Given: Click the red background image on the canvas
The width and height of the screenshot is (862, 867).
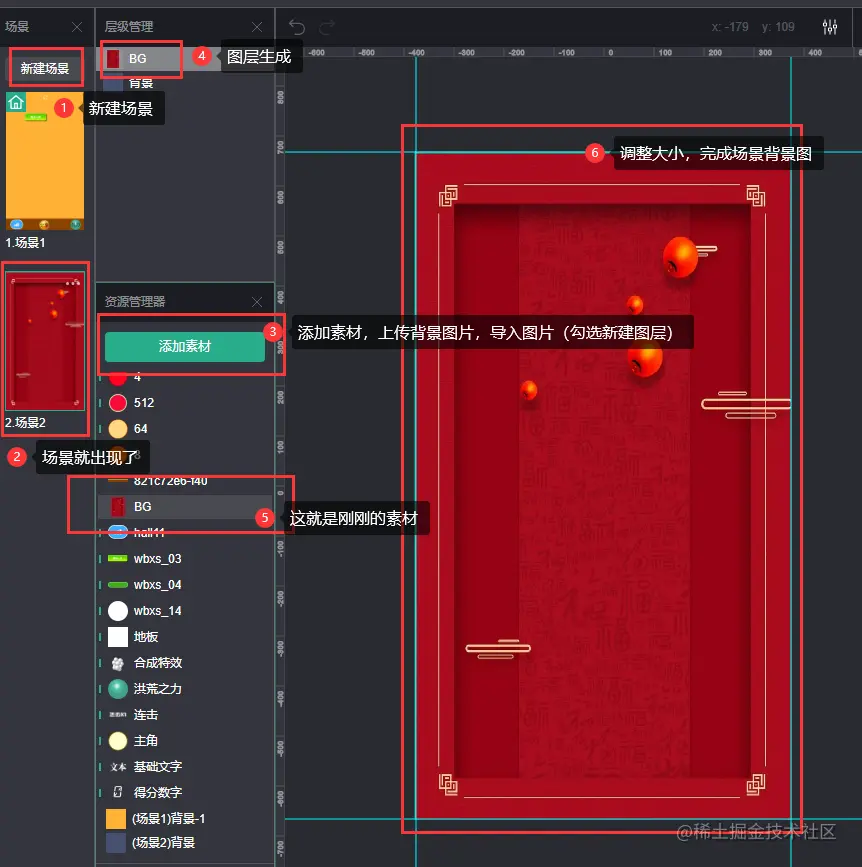Looking at the screenshot, I should click(x=603, y=486).
